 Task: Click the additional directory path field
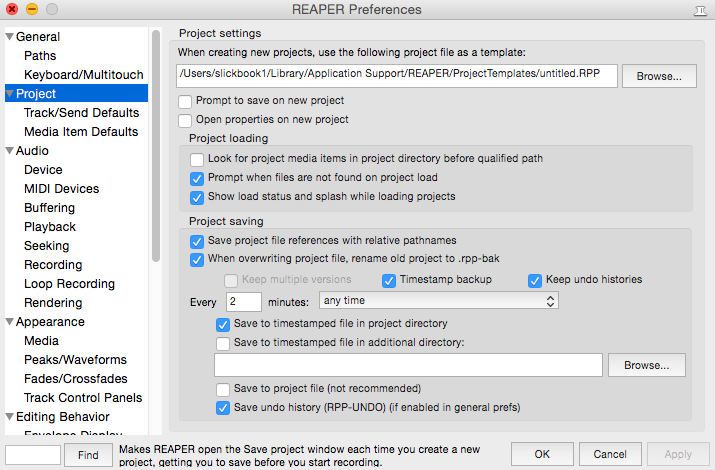tap(407, 366)
